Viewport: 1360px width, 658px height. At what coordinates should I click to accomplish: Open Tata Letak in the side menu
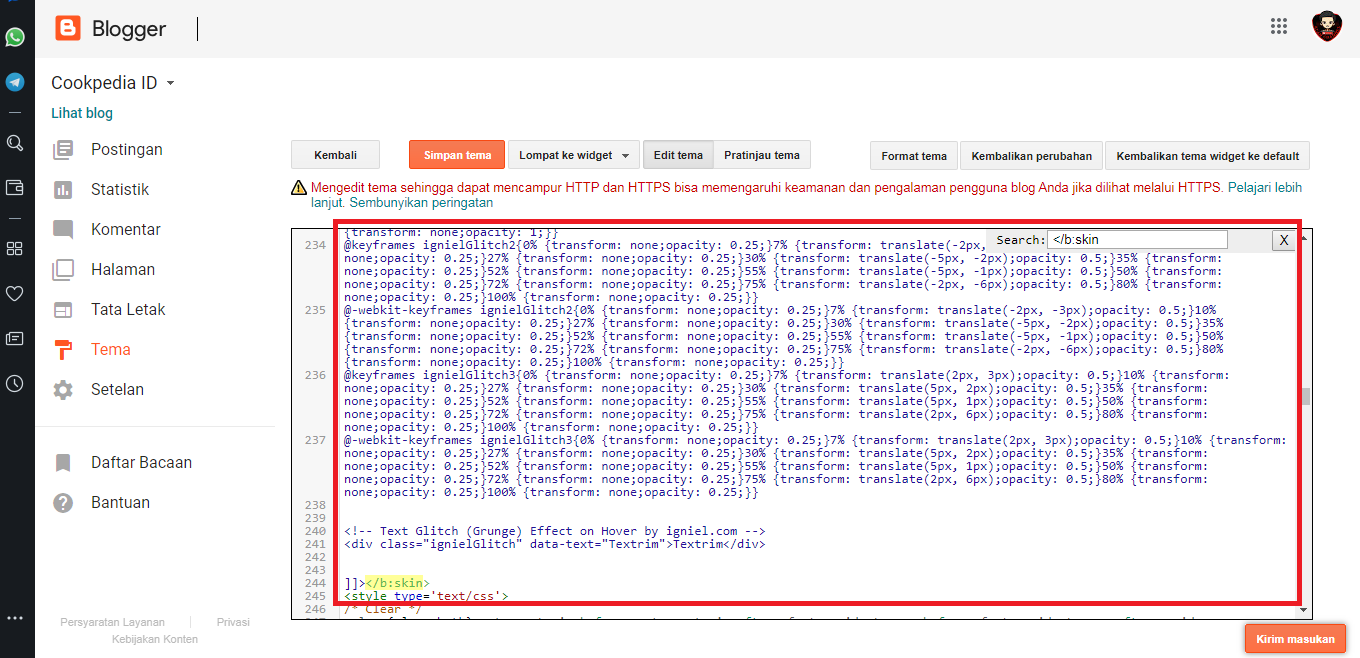click(x=128, y=309)
